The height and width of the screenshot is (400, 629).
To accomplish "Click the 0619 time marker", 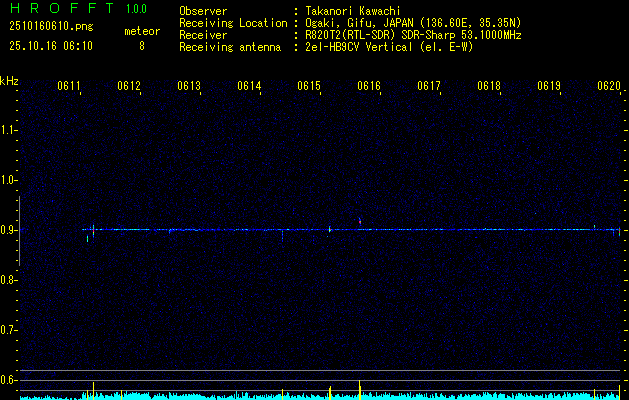I will [549, 86].
